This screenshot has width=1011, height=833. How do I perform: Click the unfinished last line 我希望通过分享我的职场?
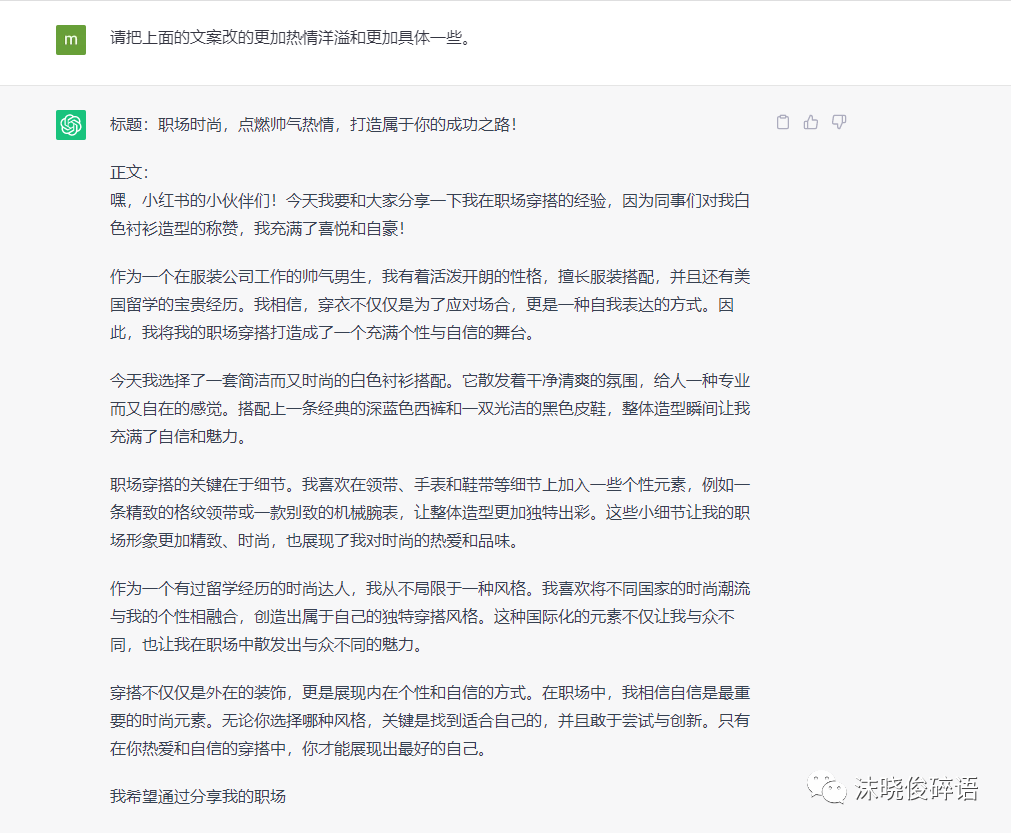pos(198,796)
